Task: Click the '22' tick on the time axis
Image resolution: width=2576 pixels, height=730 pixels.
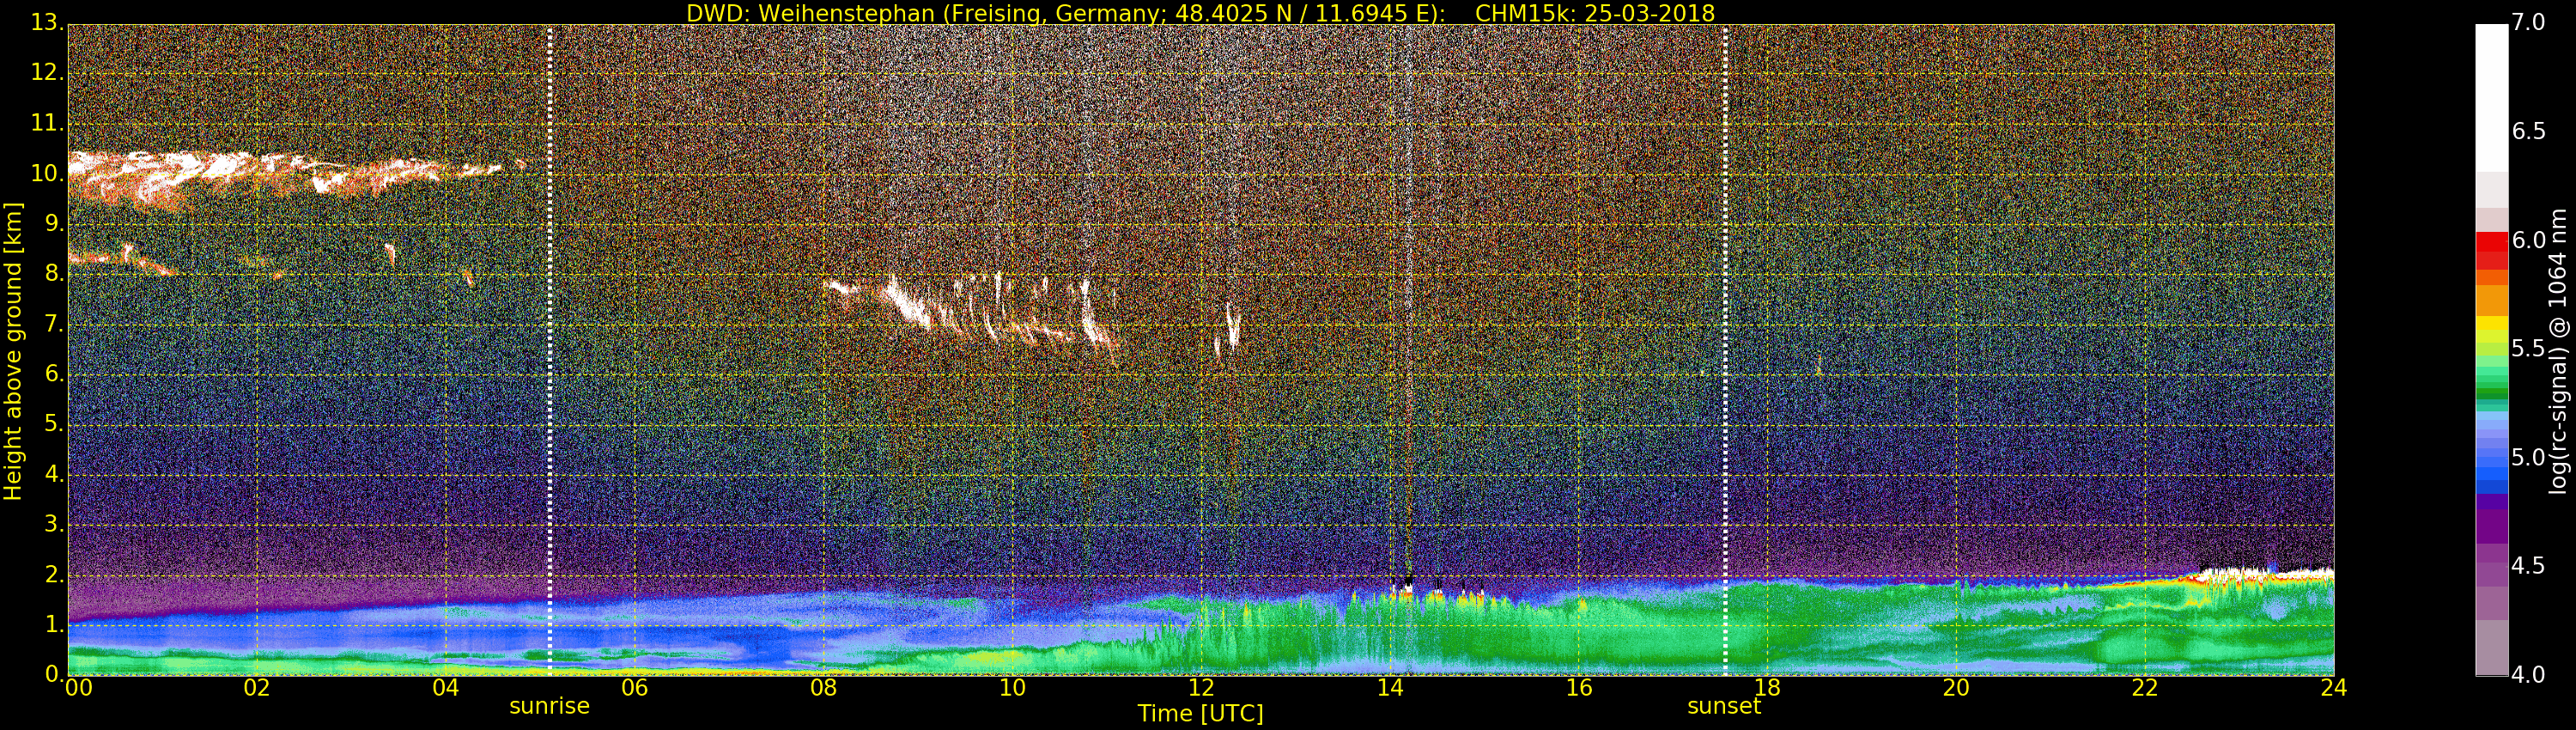Action: point(2145,688)
